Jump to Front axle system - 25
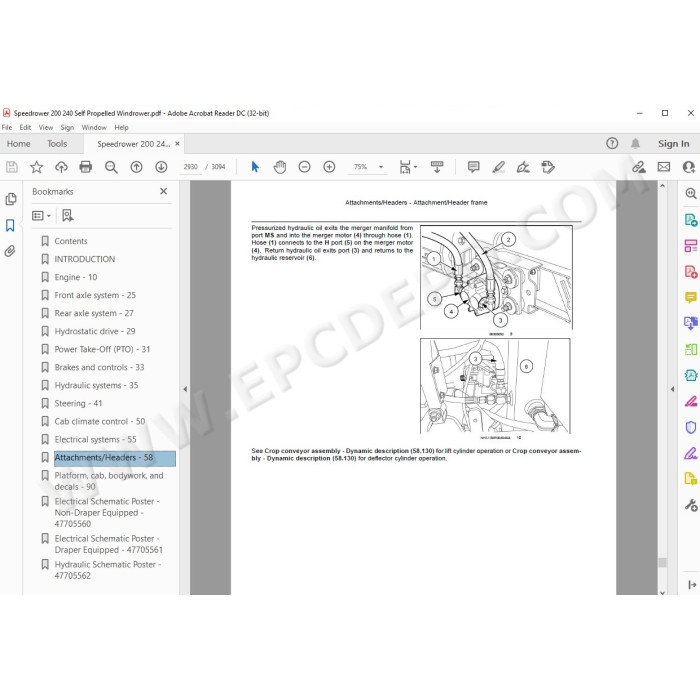This screenshot has height=700, width=700. tap(95, 295)
